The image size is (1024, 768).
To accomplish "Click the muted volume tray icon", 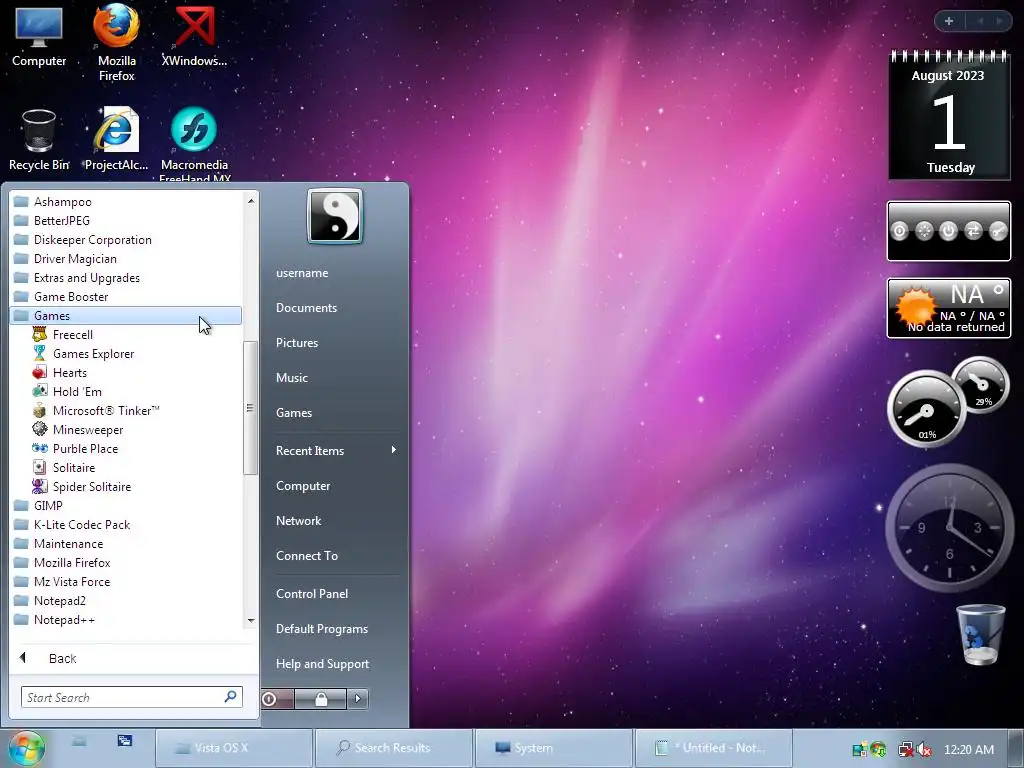I will 925,749.
